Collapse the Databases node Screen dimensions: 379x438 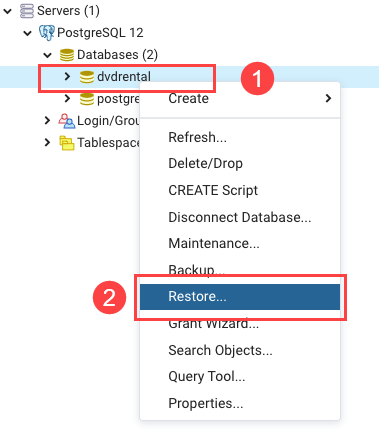[x=47, y=55]
